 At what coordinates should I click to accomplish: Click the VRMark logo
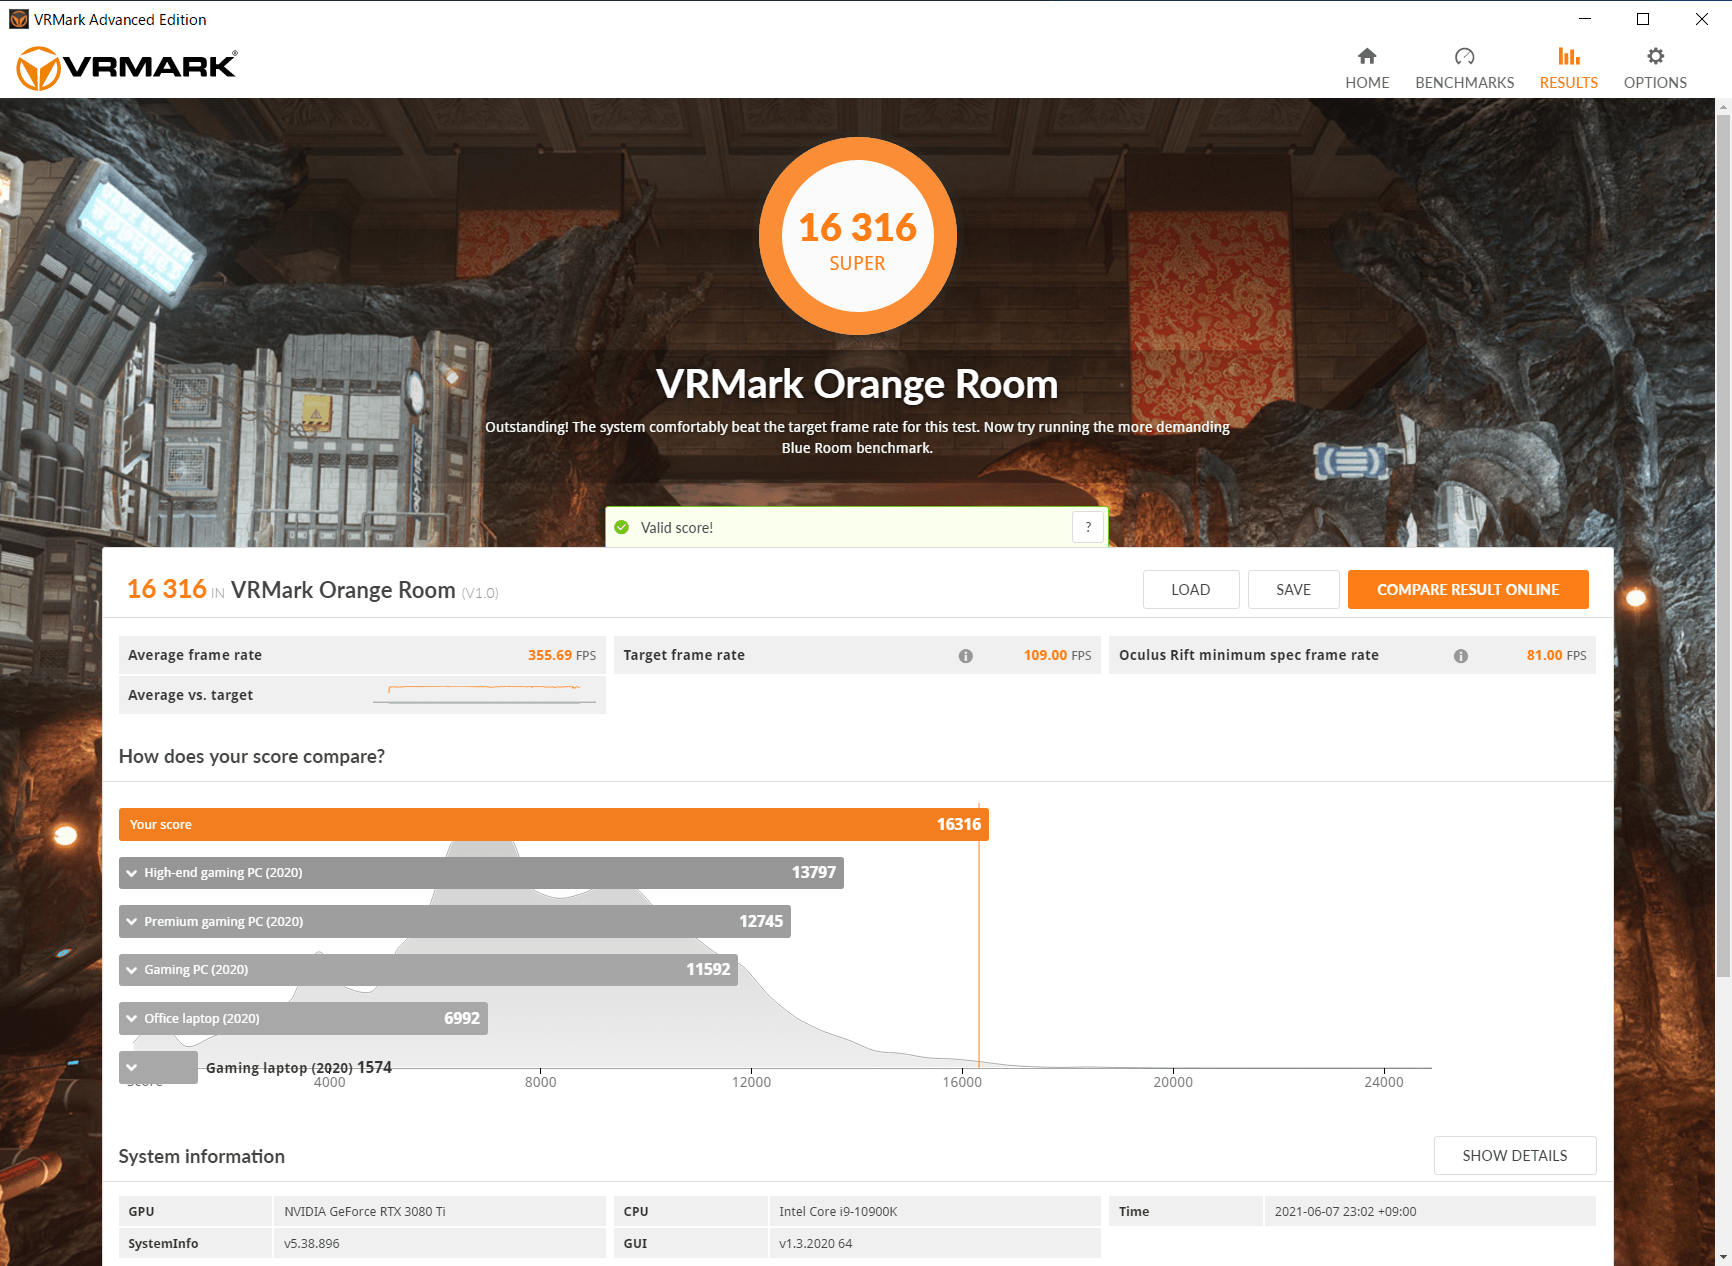(x=127, y=68)
